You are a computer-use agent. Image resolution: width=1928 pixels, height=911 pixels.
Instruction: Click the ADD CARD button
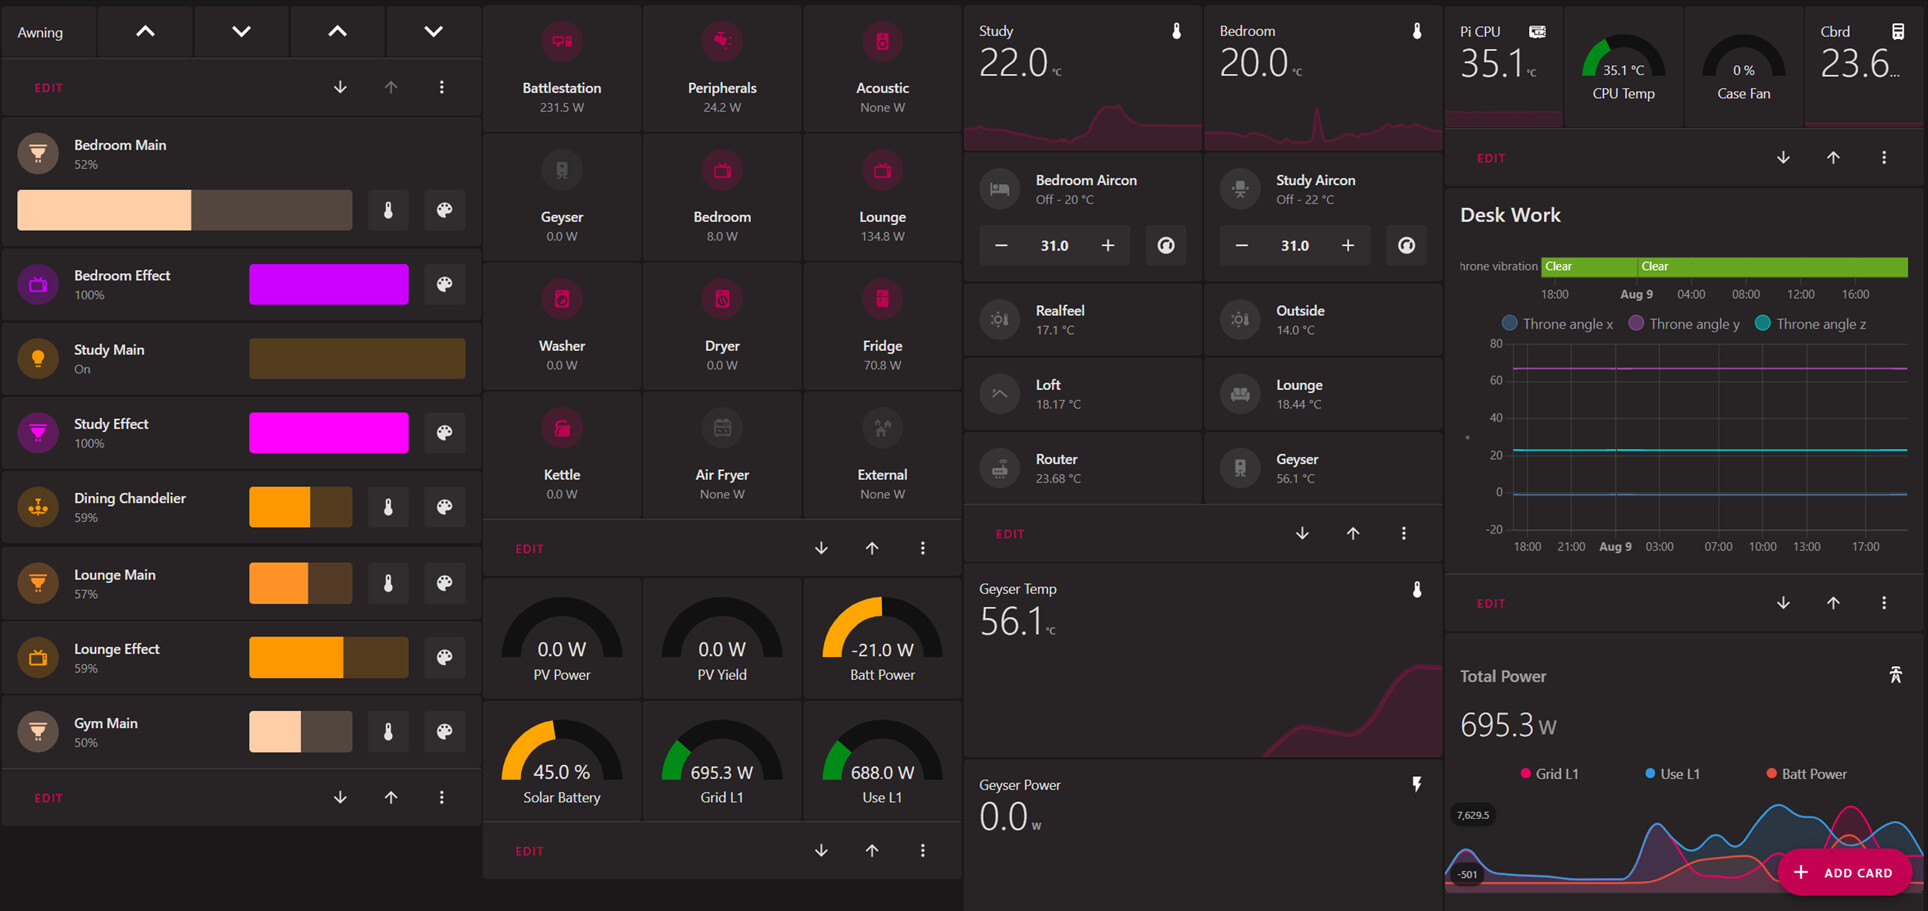point(1845,872)
